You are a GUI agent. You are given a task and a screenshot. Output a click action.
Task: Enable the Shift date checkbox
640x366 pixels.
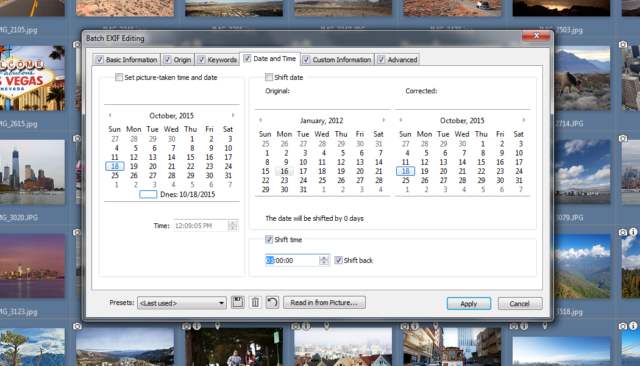click(x=269, y=77)
